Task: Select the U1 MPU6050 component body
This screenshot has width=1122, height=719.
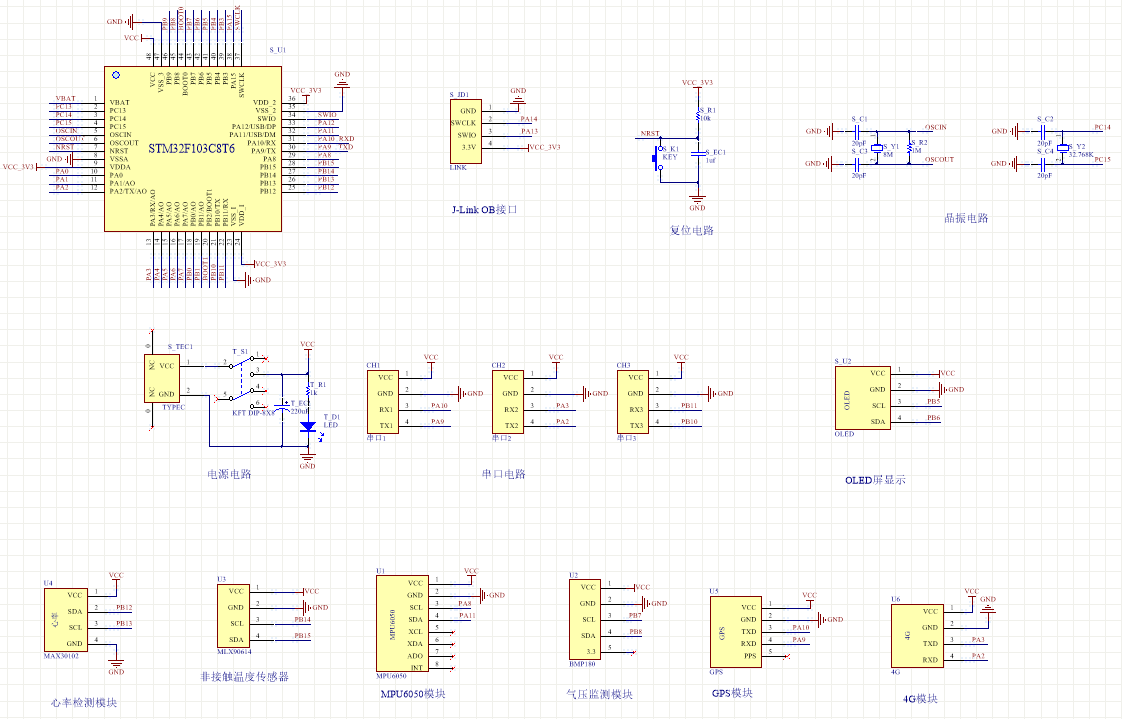Action: pos(402,624)
